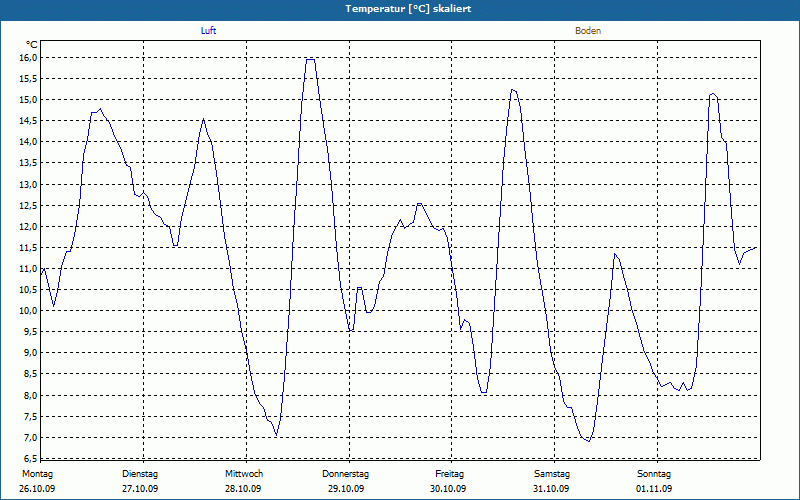The height and width of the screenshot is (500, 800).
Task: Click the Boden legend label
Action: [x=588, y=31]
